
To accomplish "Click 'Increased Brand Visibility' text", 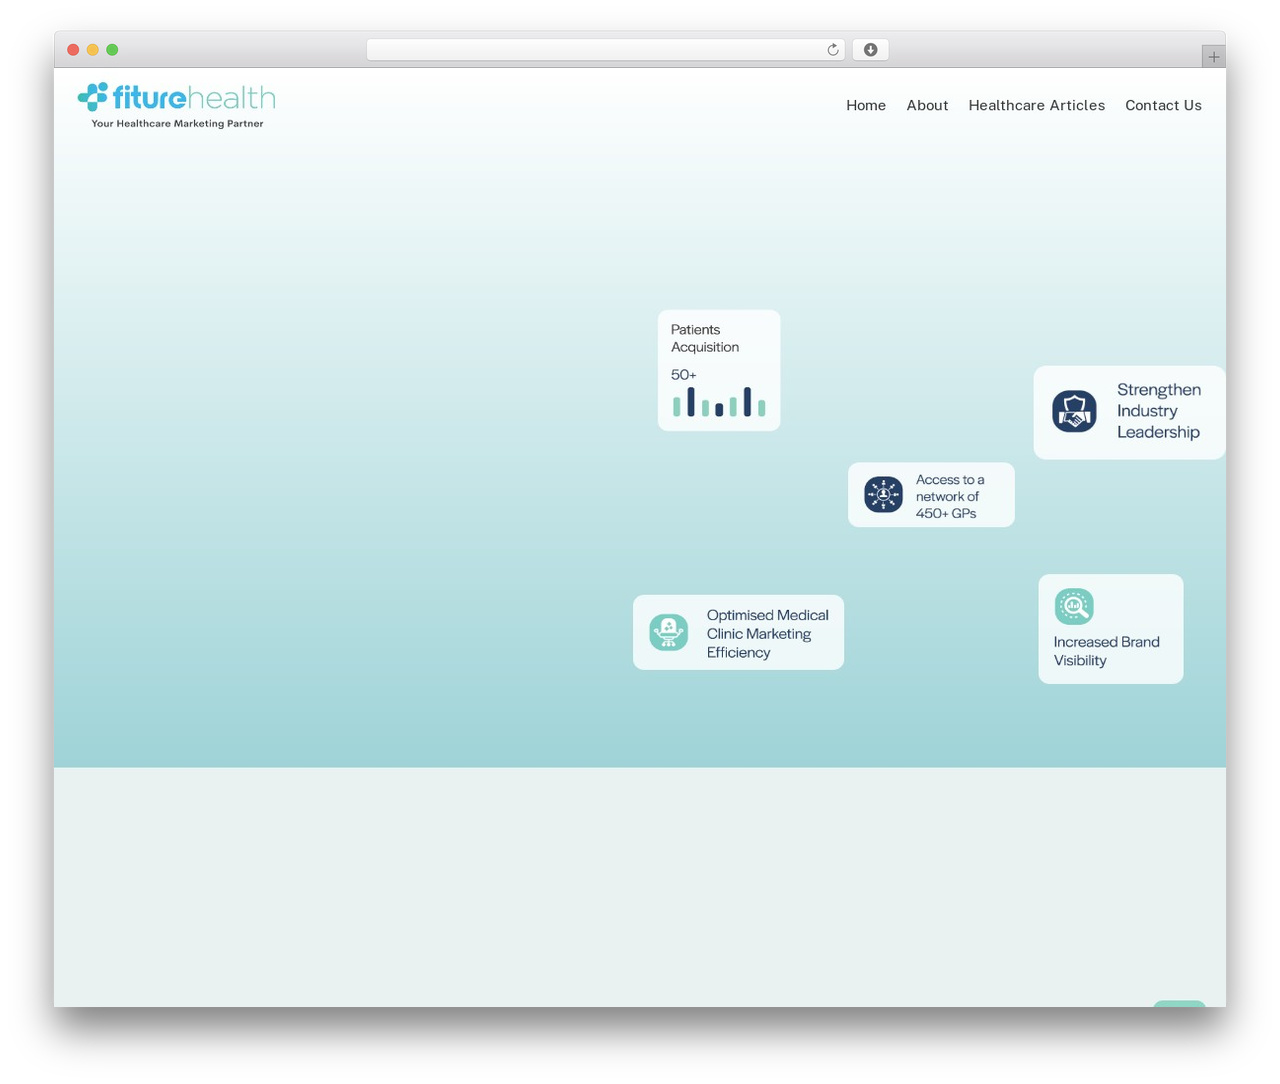I will coord(1106,651).
